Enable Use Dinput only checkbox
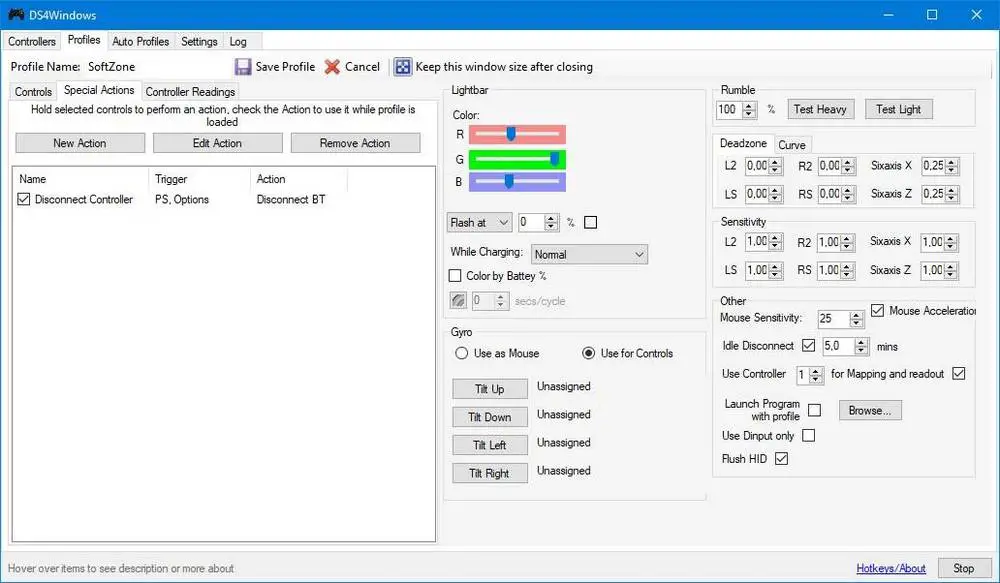 (x=809, y=436)
